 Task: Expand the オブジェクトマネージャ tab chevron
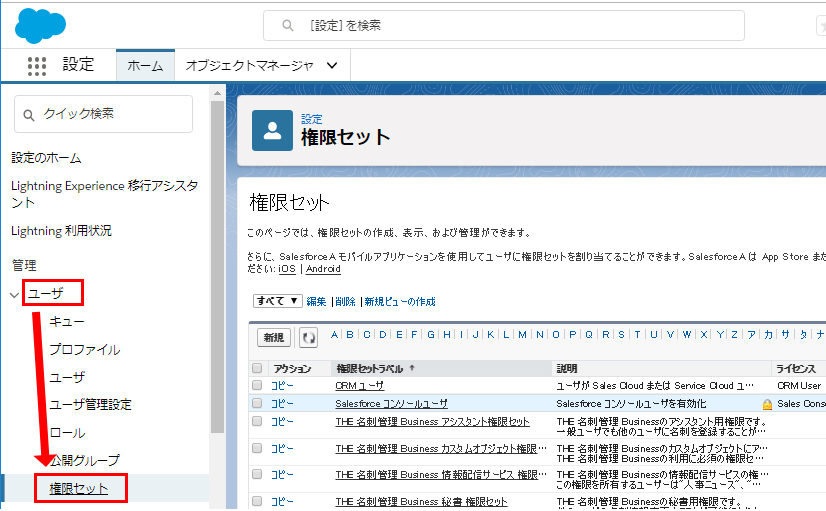[x=332, y=66]
